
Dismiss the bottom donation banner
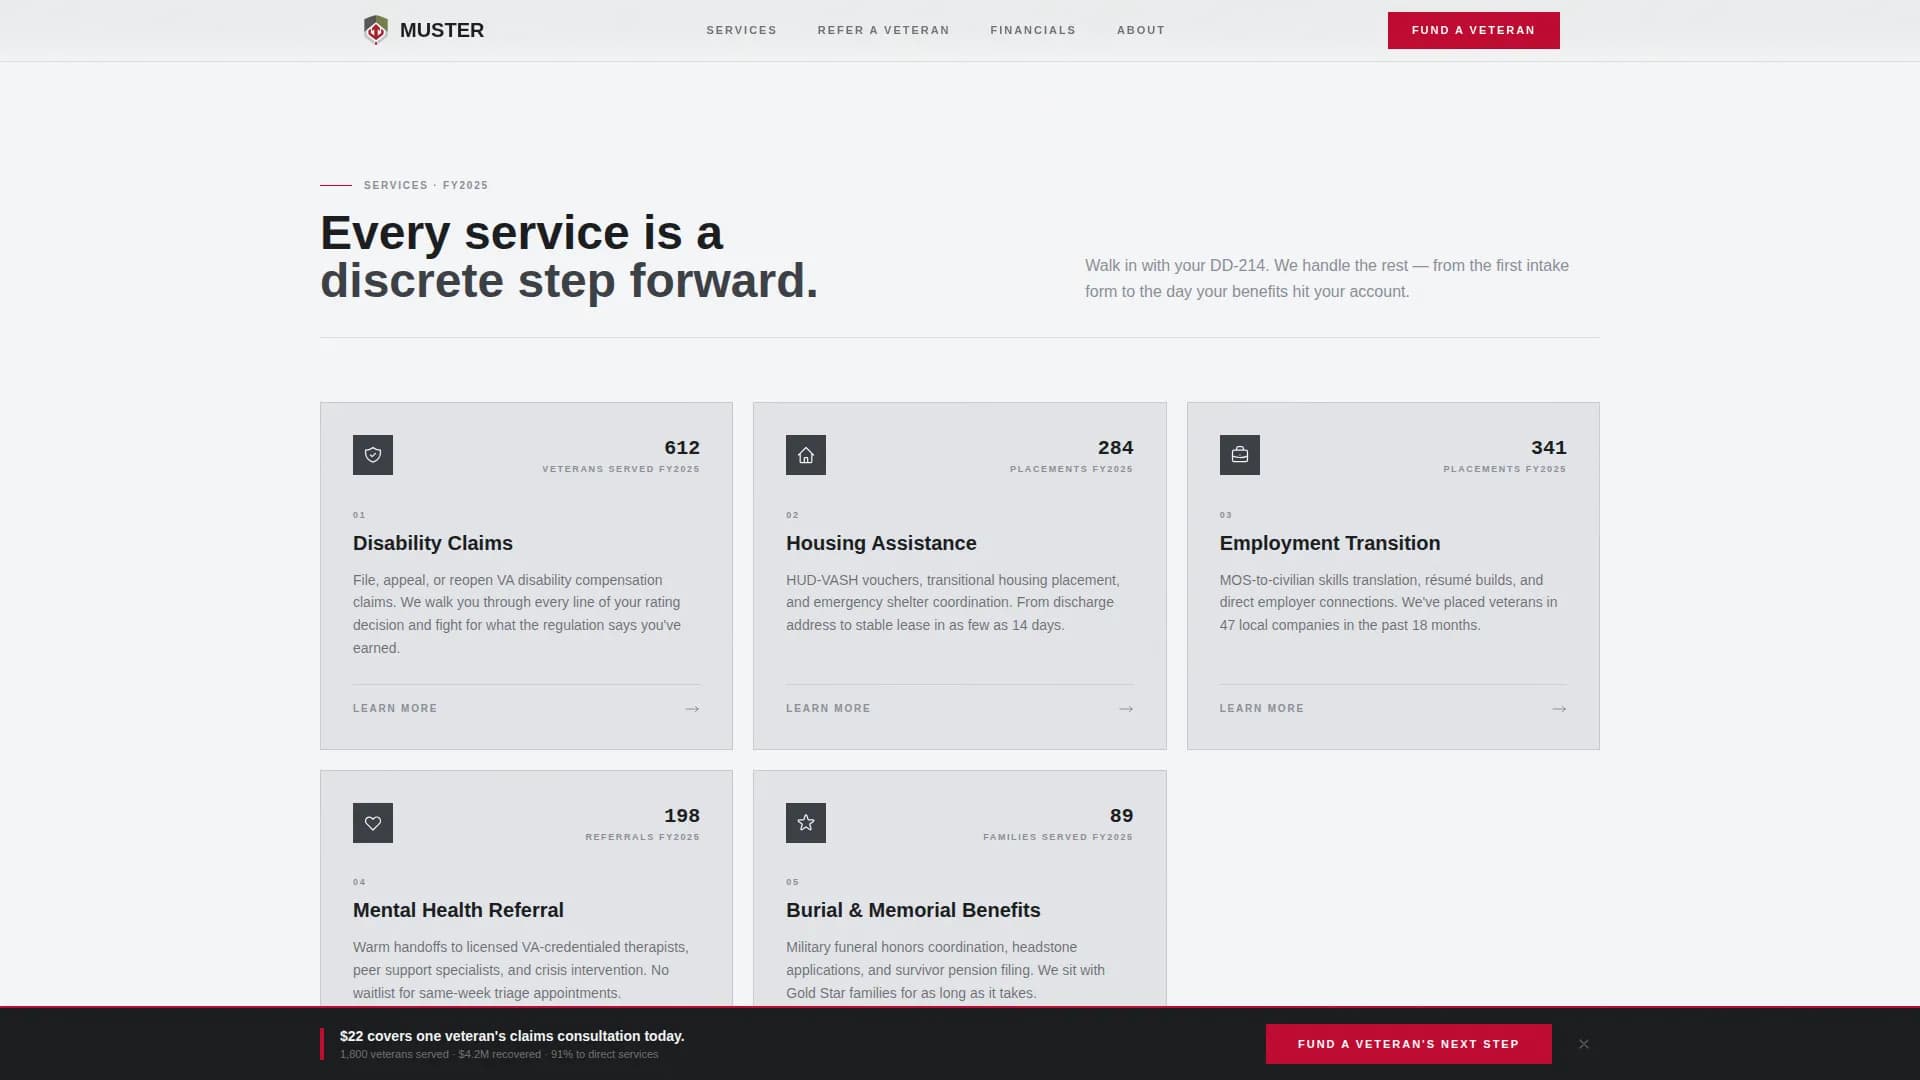coord(1584,1044)
